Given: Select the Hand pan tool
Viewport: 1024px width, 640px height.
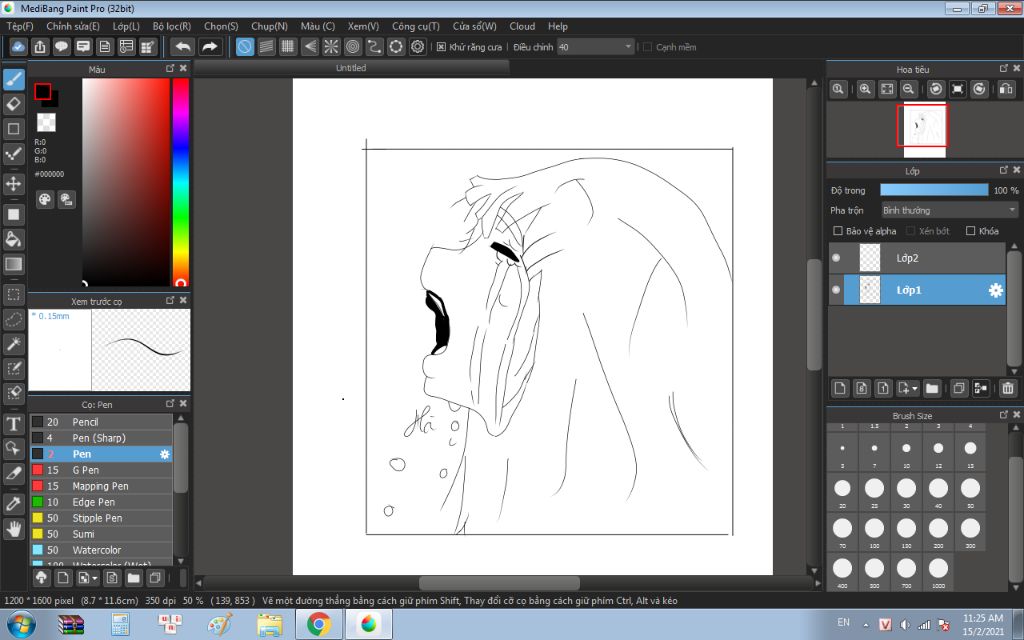Looking at the screenshot, I should (x=14, y=529).
